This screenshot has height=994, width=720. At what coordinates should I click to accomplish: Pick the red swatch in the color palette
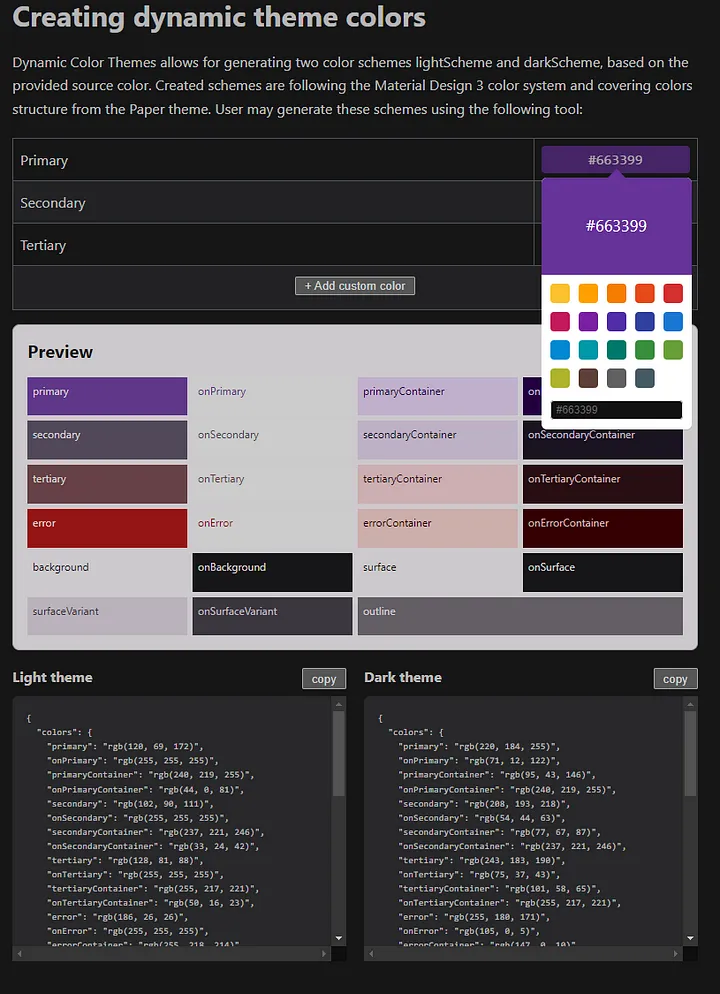[673, 293]
